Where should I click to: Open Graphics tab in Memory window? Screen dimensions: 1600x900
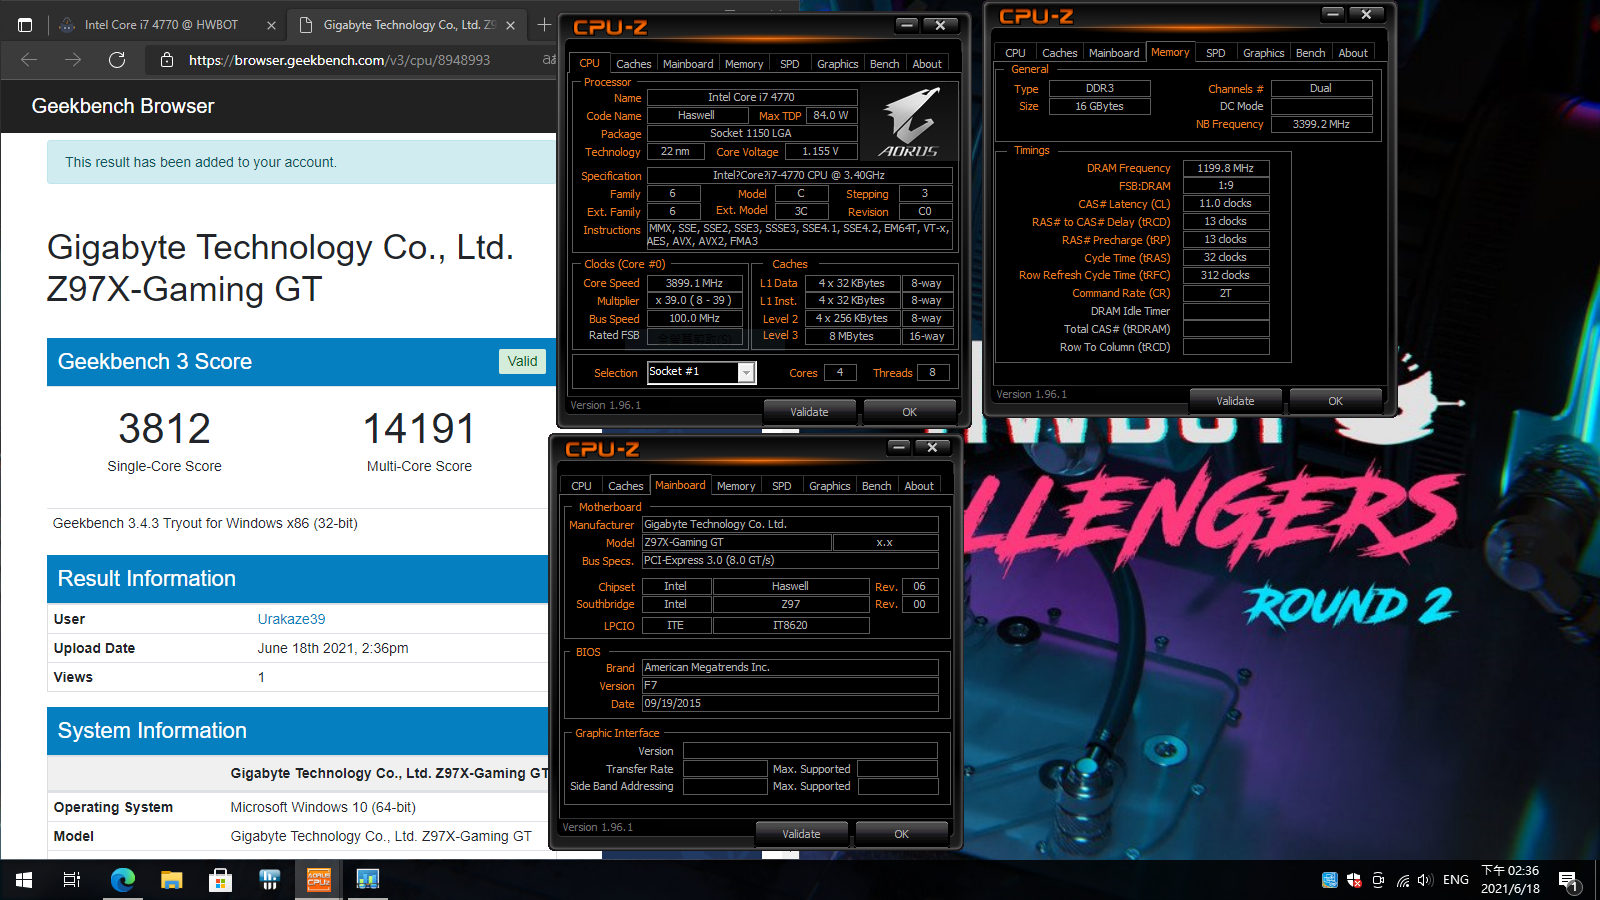pos(1263,53)
